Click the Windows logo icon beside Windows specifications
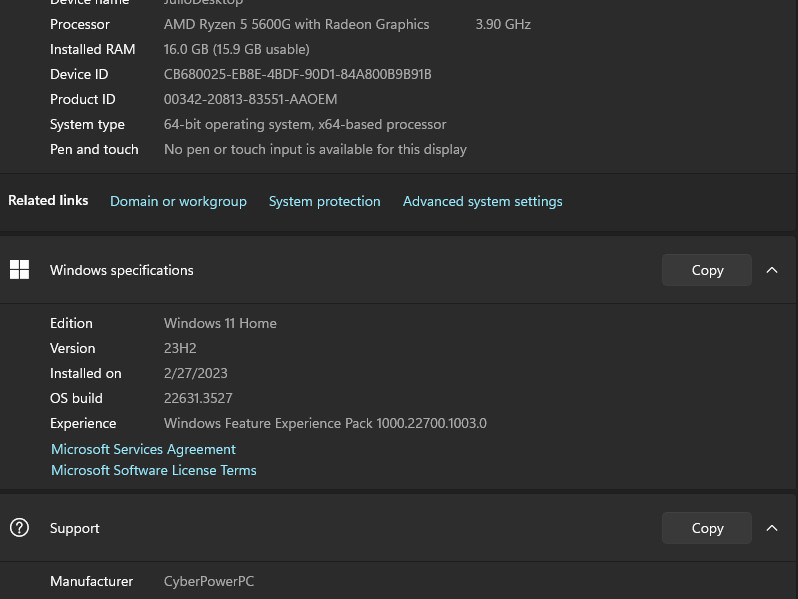 pos(19,270)
